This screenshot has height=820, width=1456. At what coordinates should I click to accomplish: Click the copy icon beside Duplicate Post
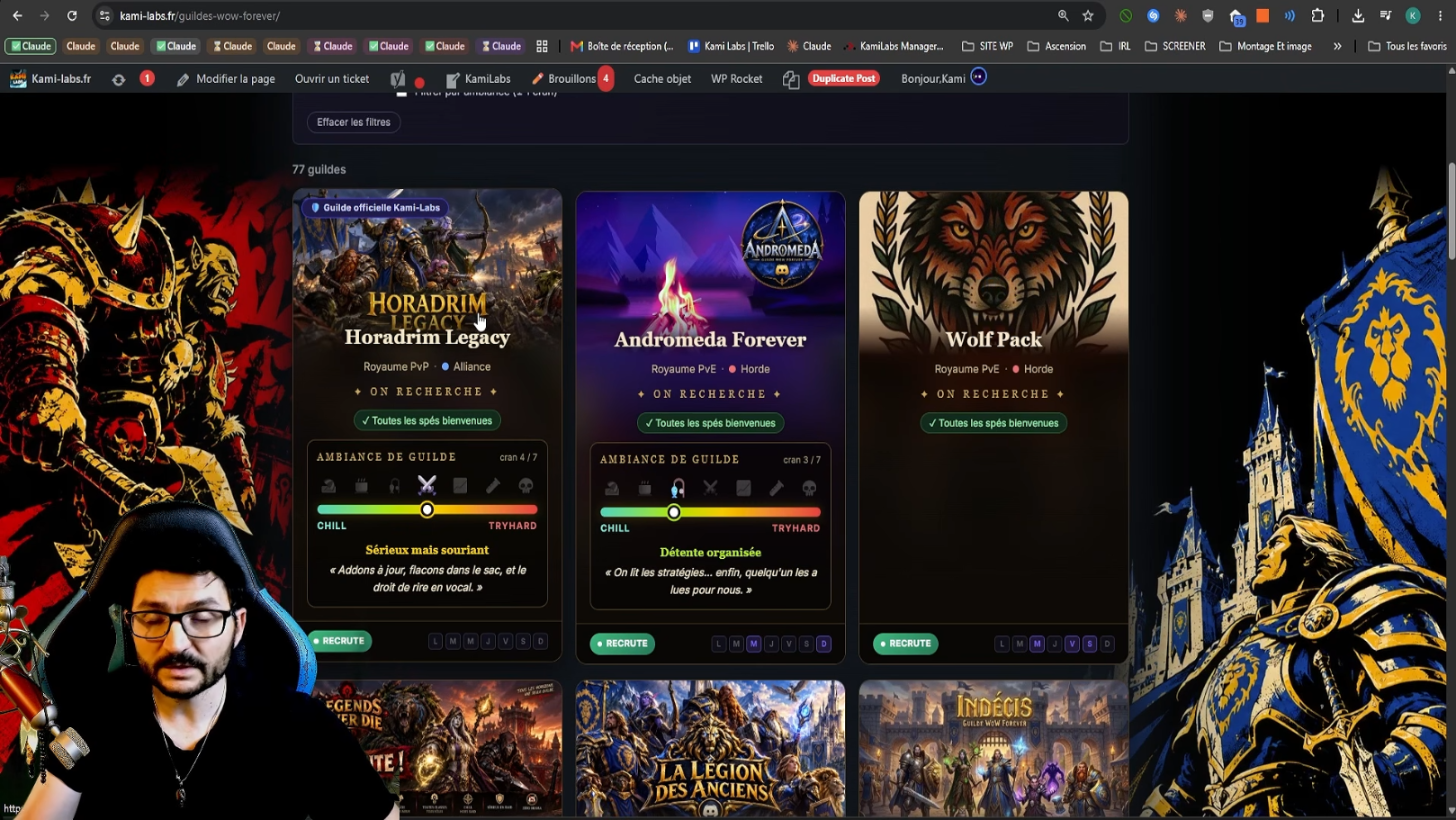coord(791,79)
